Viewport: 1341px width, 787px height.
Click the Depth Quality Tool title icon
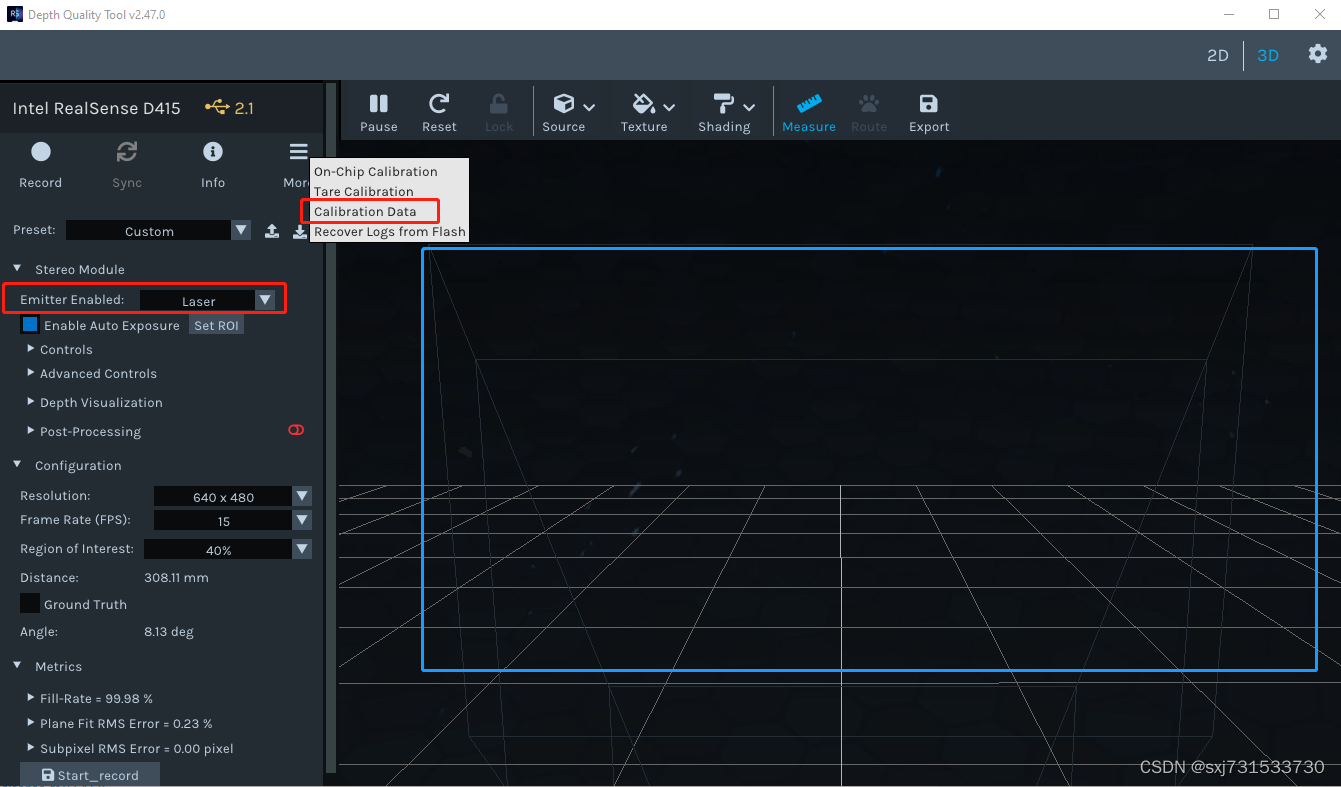[x=15, y=14]
